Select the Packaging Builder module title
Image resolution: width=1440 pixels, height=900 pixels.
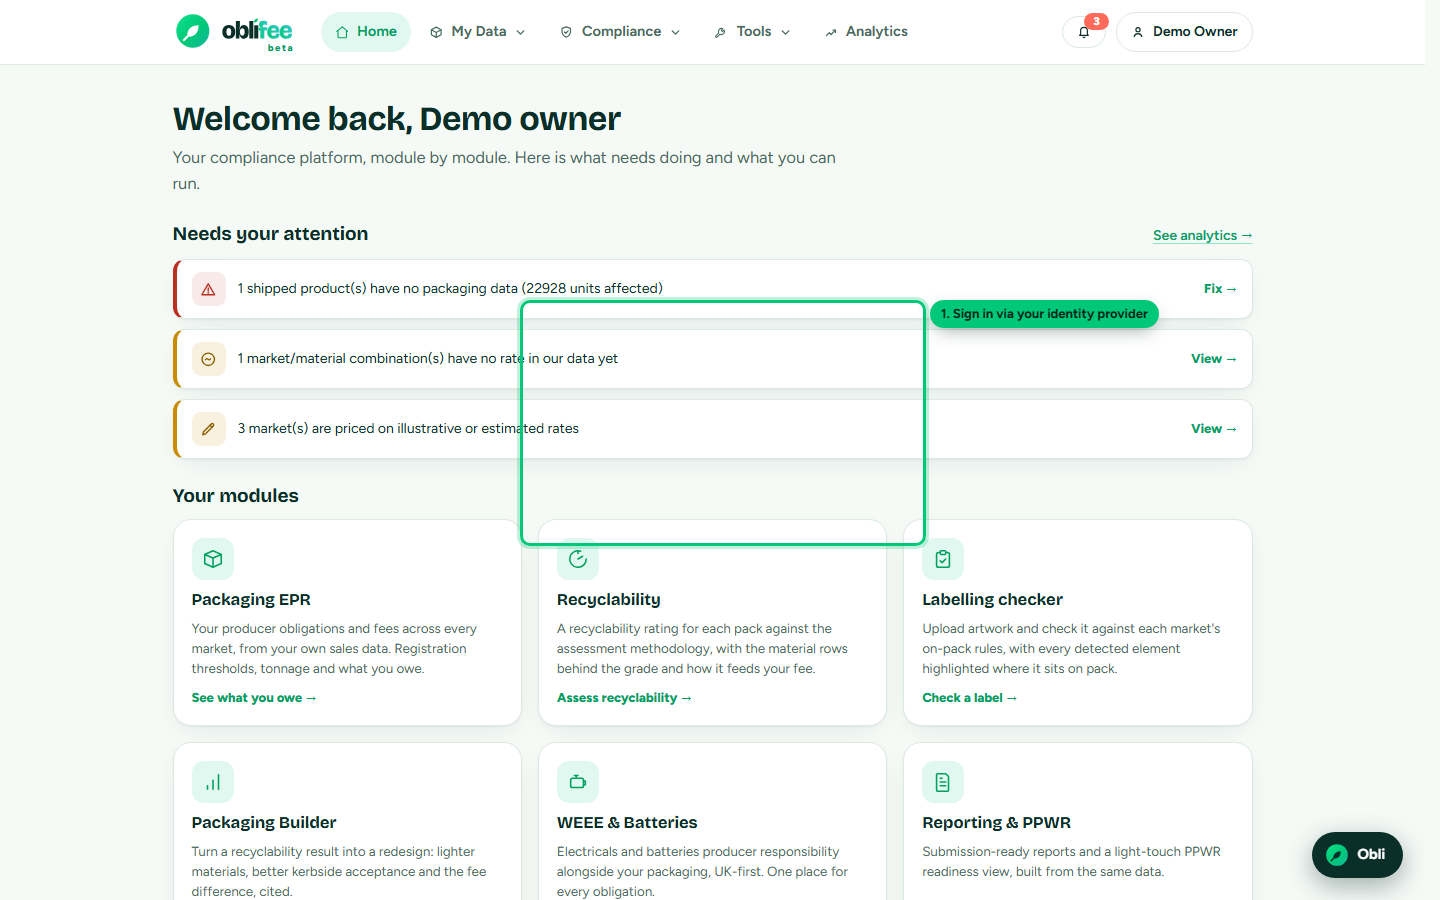coord(264,823)
